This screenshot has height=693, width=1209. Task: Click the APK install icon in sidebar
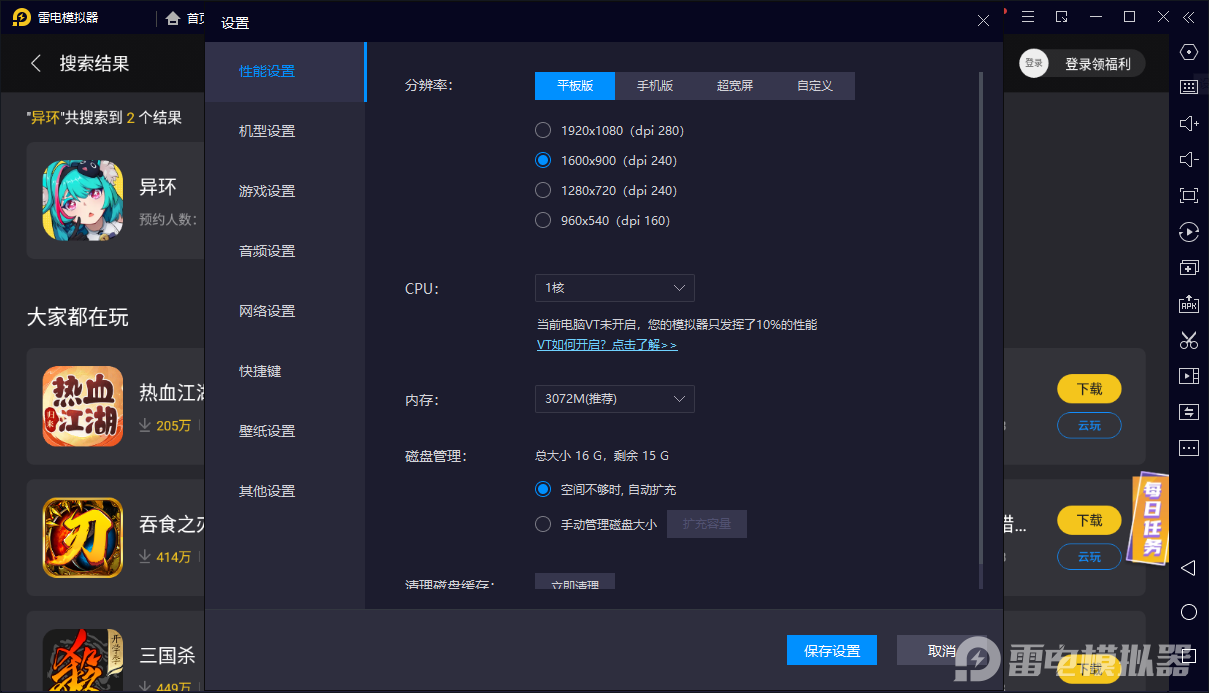point(1188,304)
